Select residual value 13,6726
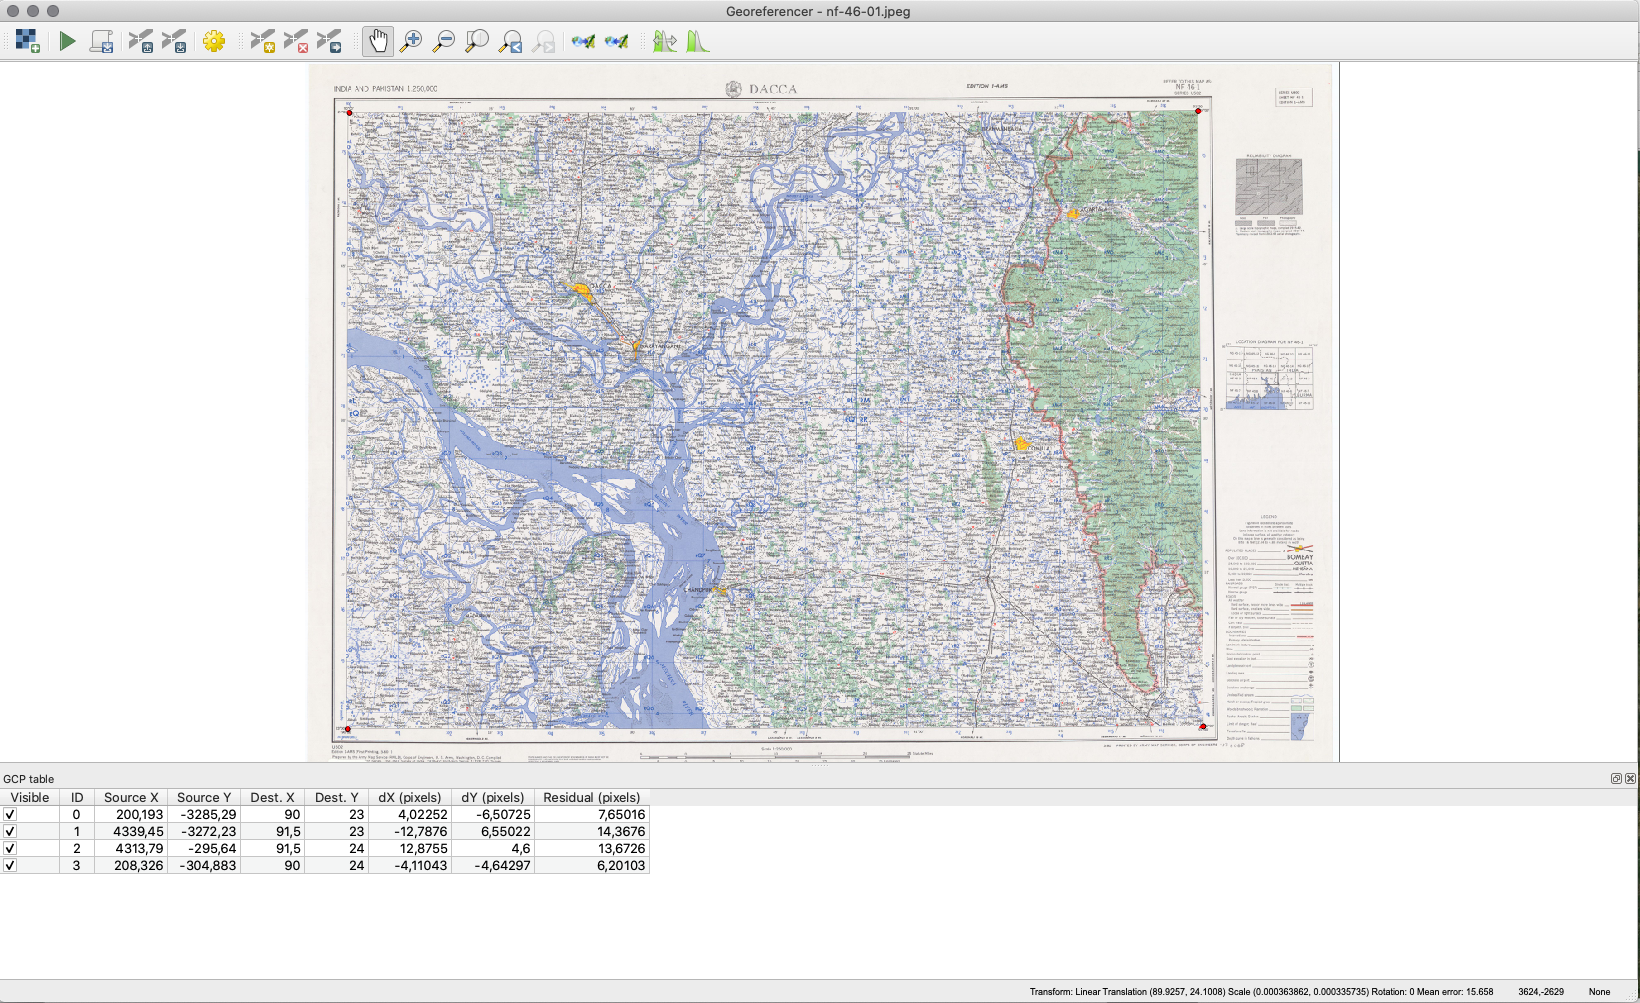 point(592,848)
